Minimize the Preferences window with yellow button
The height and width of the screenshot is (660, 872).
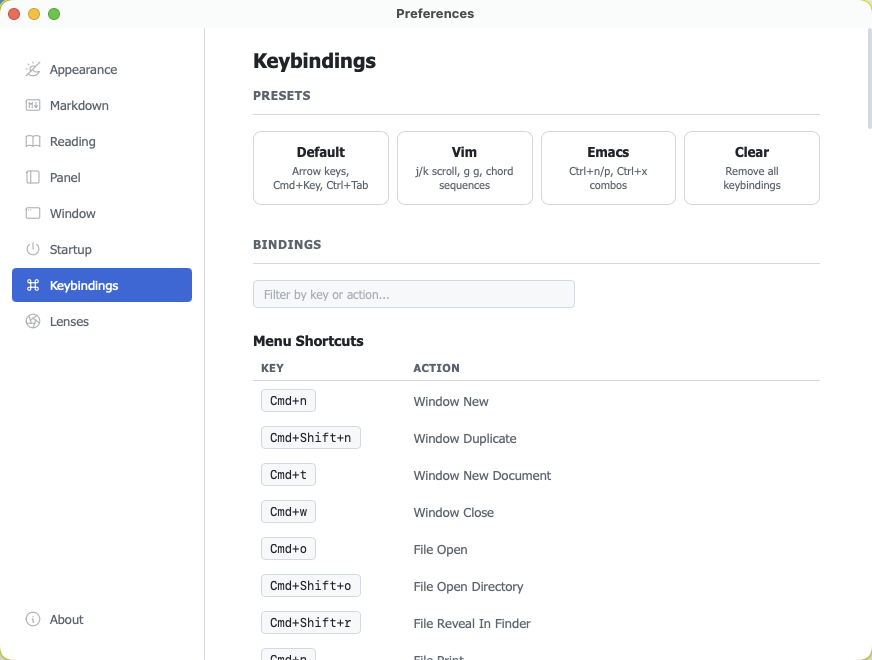34,14
